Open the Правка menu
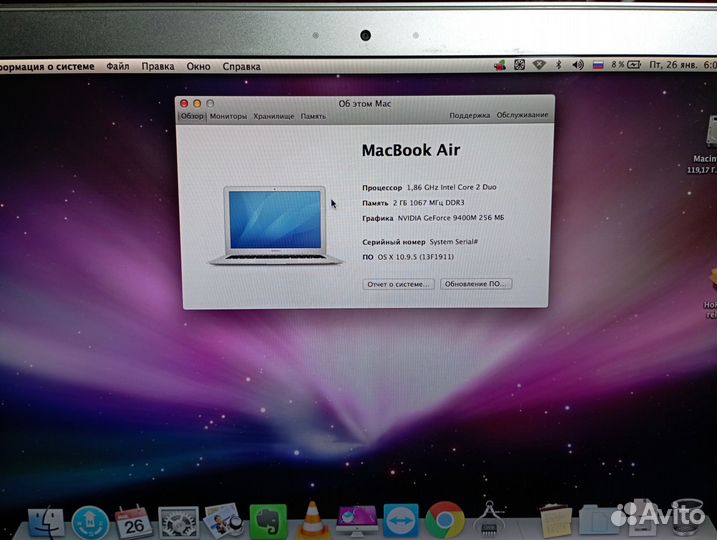The height and width of the screenshot is (540, 717). [x=158, y=66]
